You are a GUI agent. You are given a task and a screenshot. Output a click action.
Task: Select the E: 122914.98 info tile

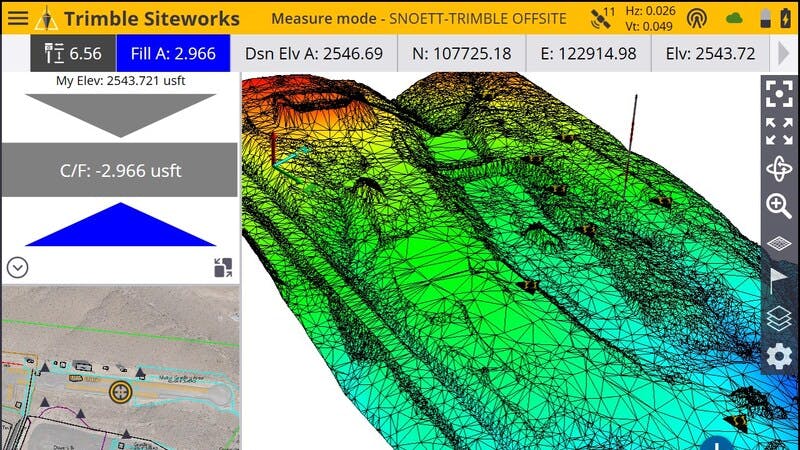[x=588, y=53]
